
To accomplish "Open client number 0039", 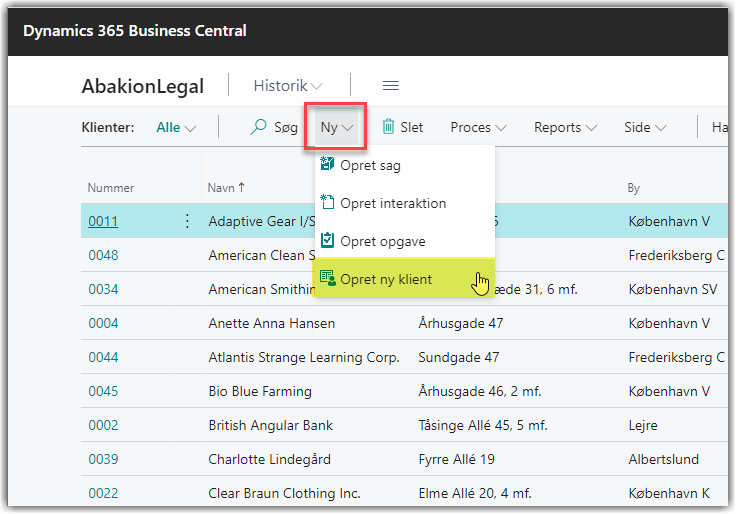I will click(103, 459).
